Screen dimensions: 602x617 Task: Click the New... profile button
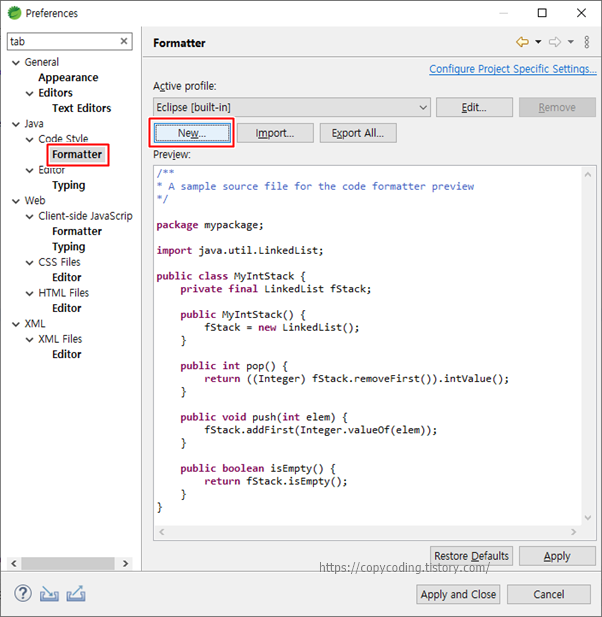pyautogui.click(x=192, y=133)
